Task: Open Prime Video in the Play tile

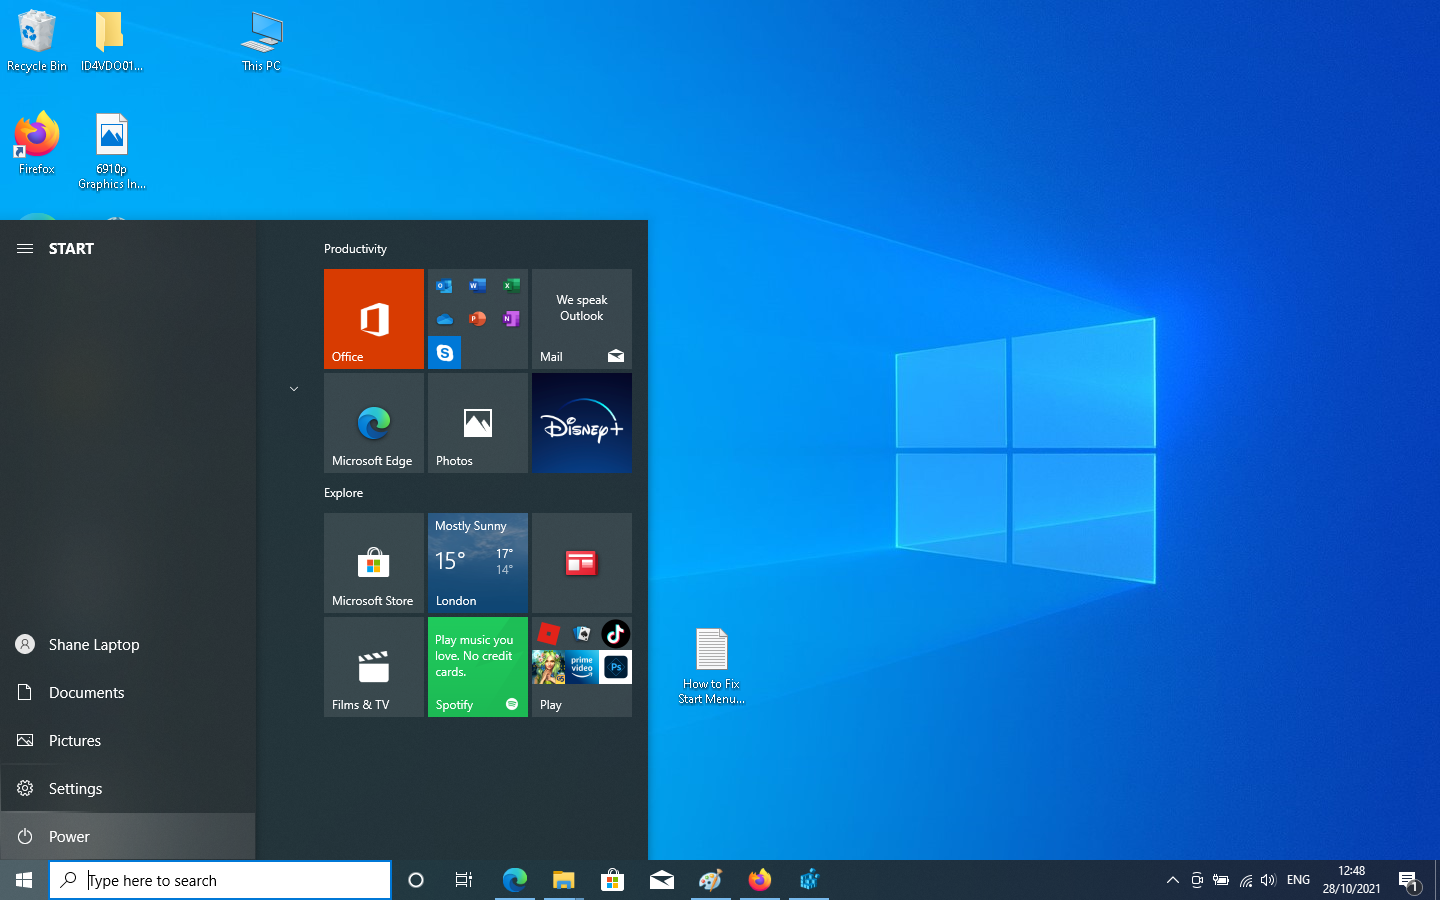Action: (x=582, y=667)
